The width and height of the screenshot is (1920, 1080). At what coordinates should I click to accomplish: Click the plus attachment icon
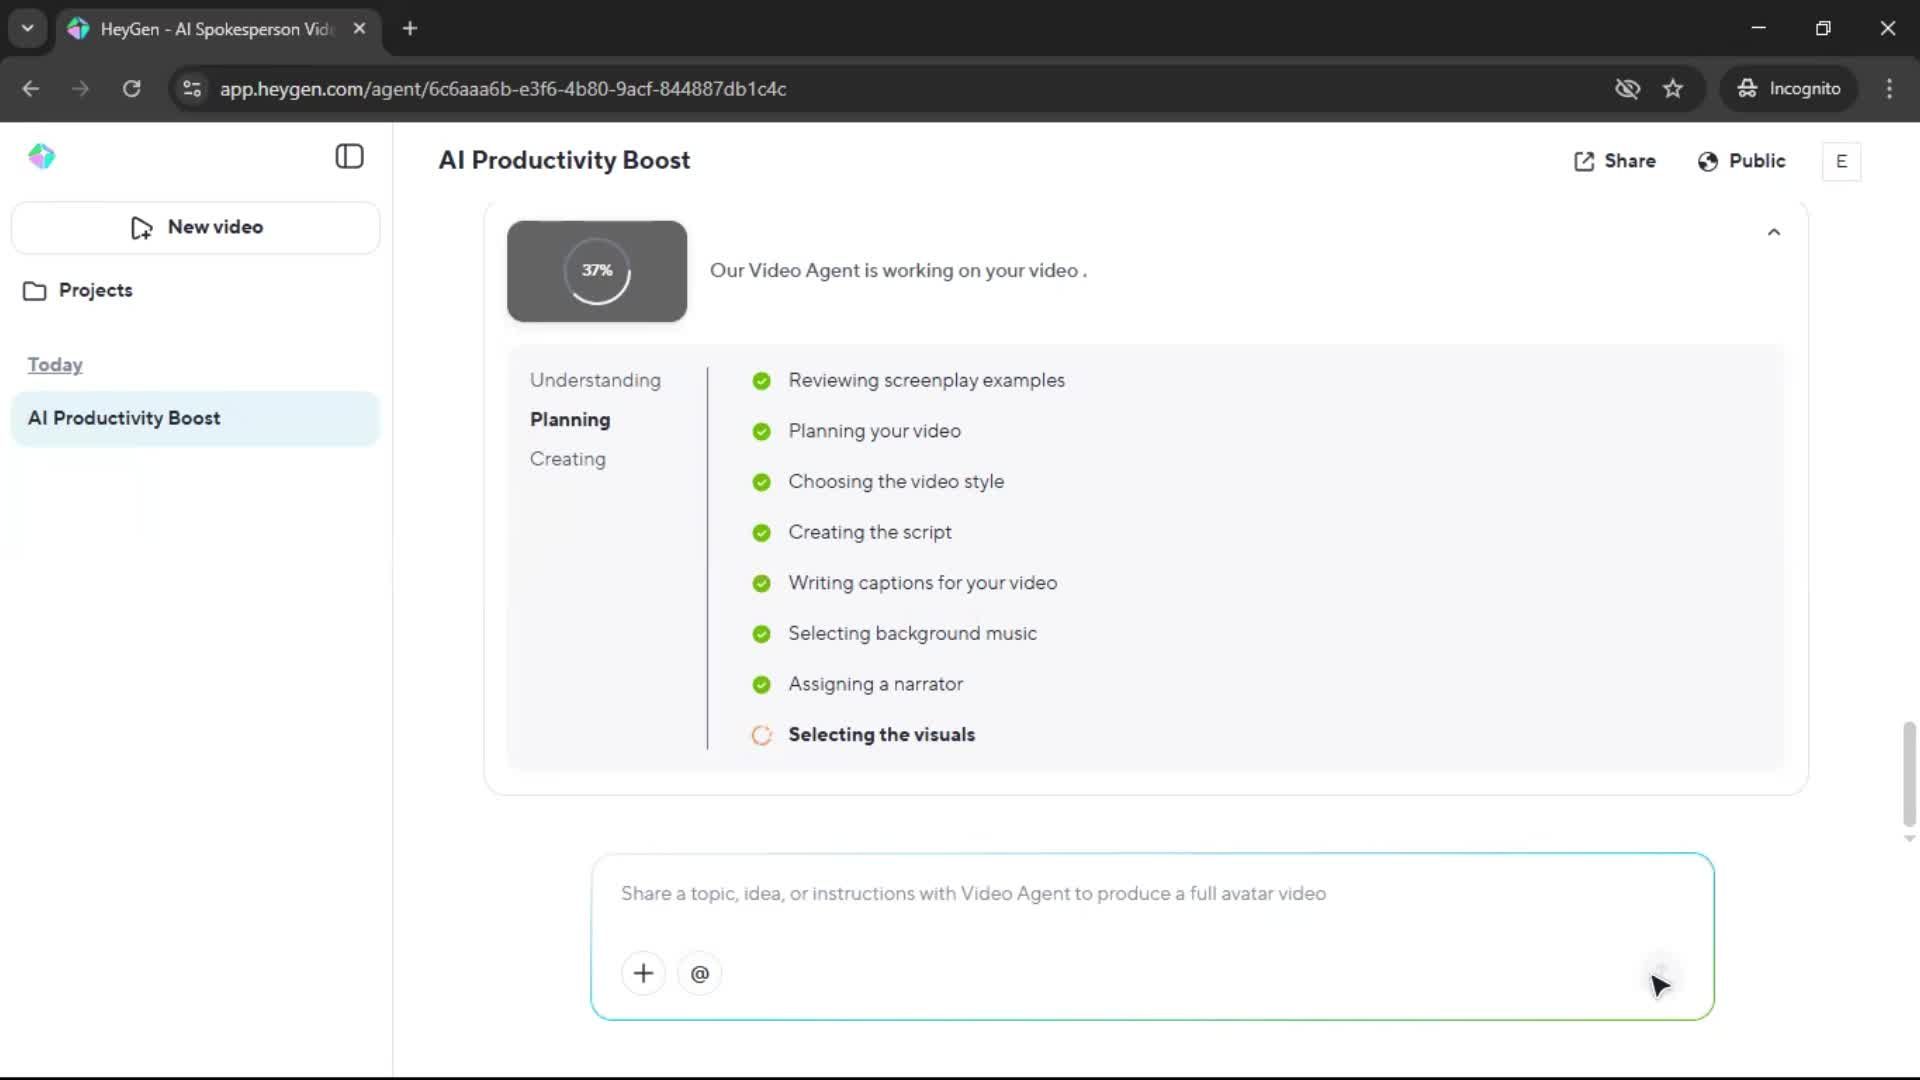point(643,973)
